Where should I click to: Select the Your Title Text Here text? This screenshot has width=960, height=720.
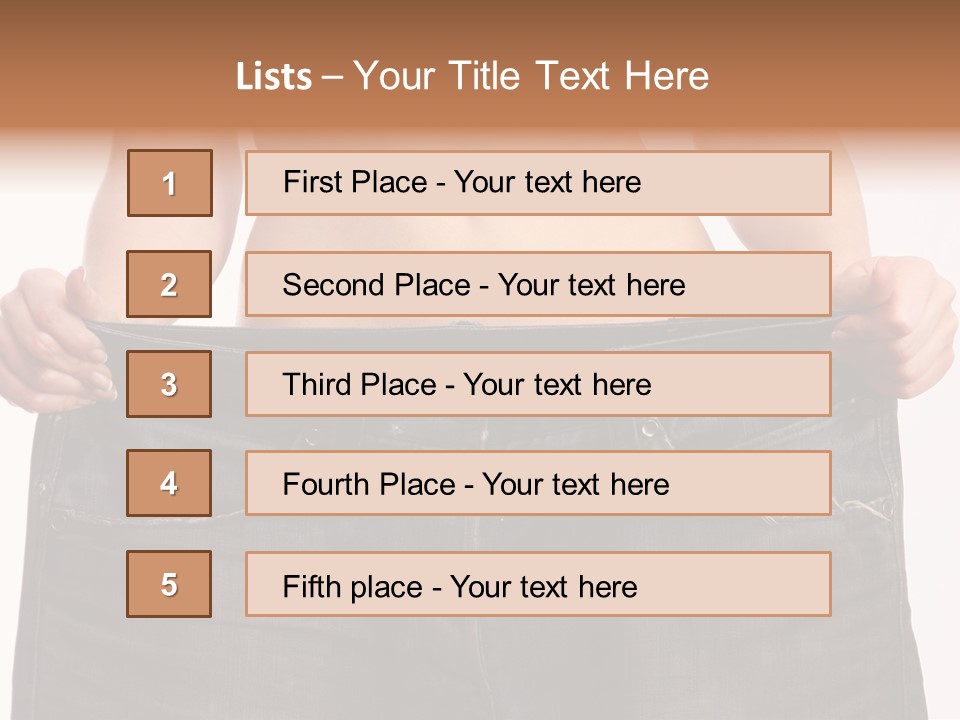[x=531, y=77]
